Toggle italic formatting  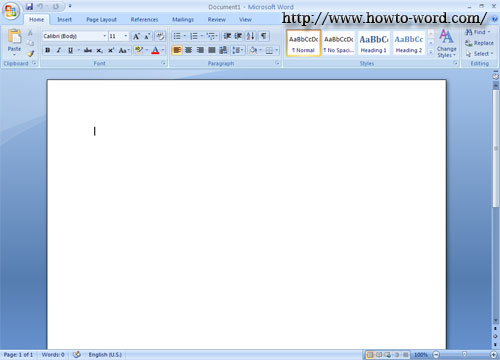[x=59, y=50]
